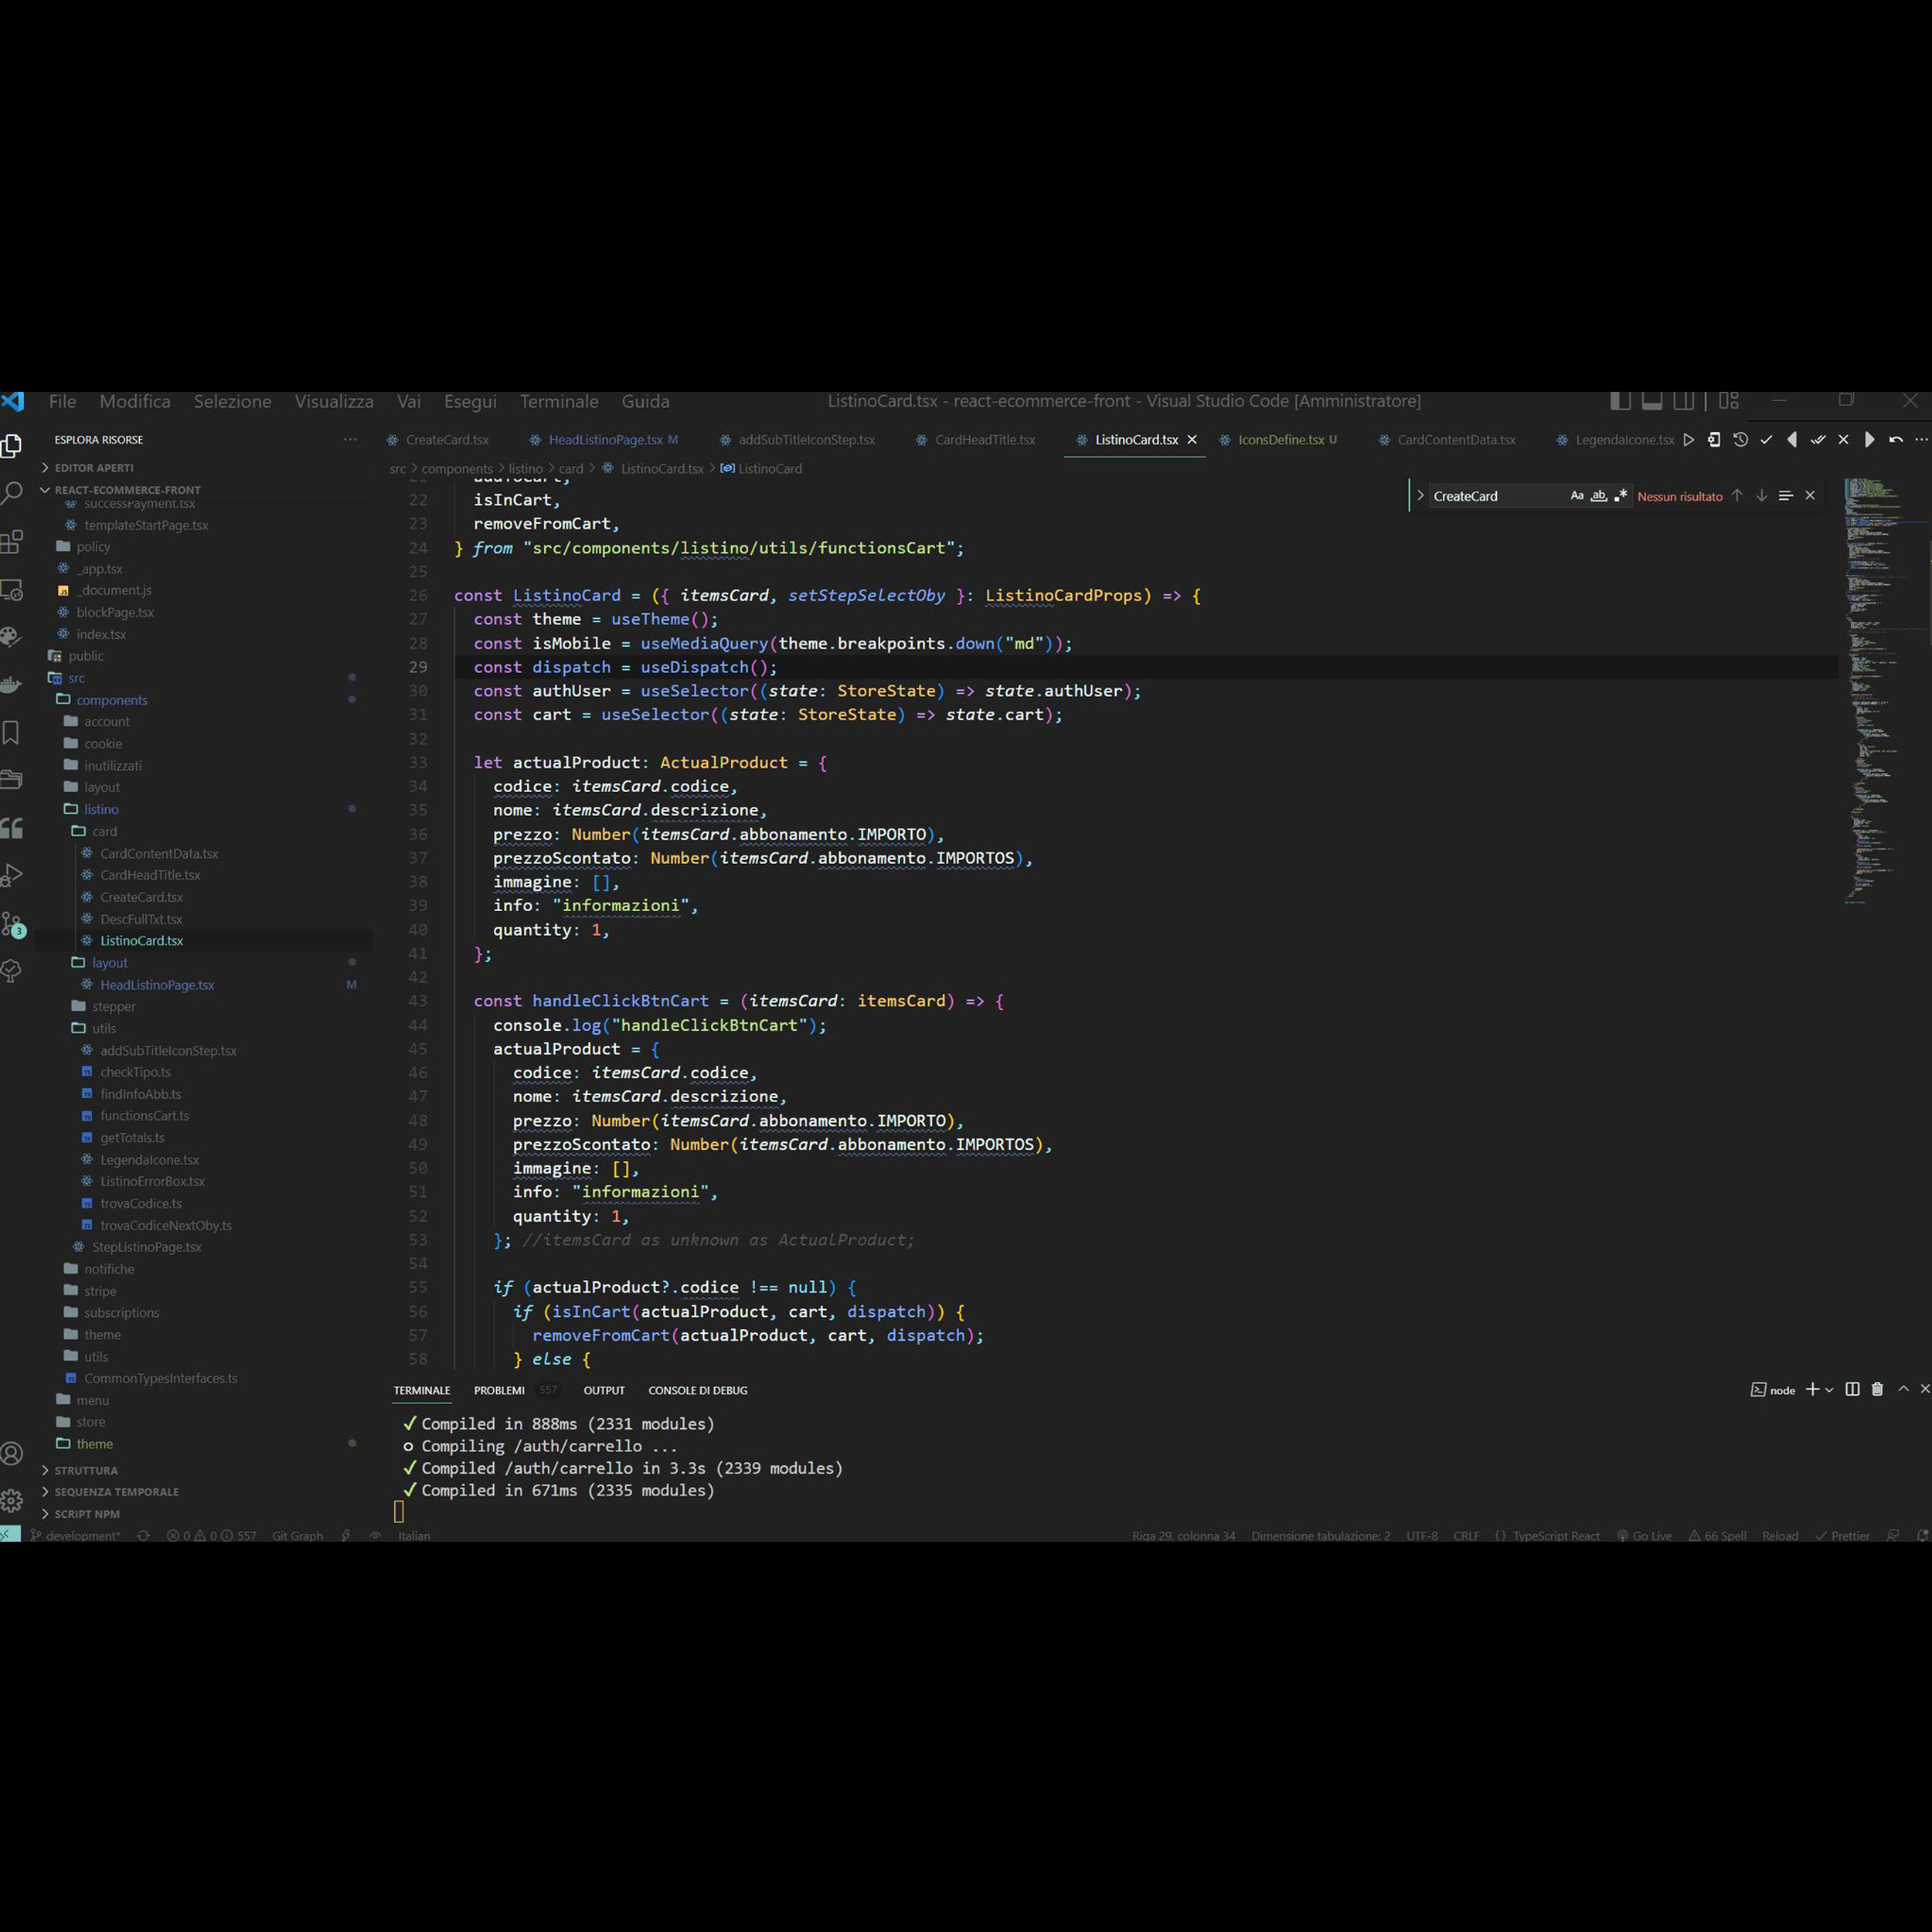
Task: Kill terminal with trash icon
Action: click(1877, 1389)
